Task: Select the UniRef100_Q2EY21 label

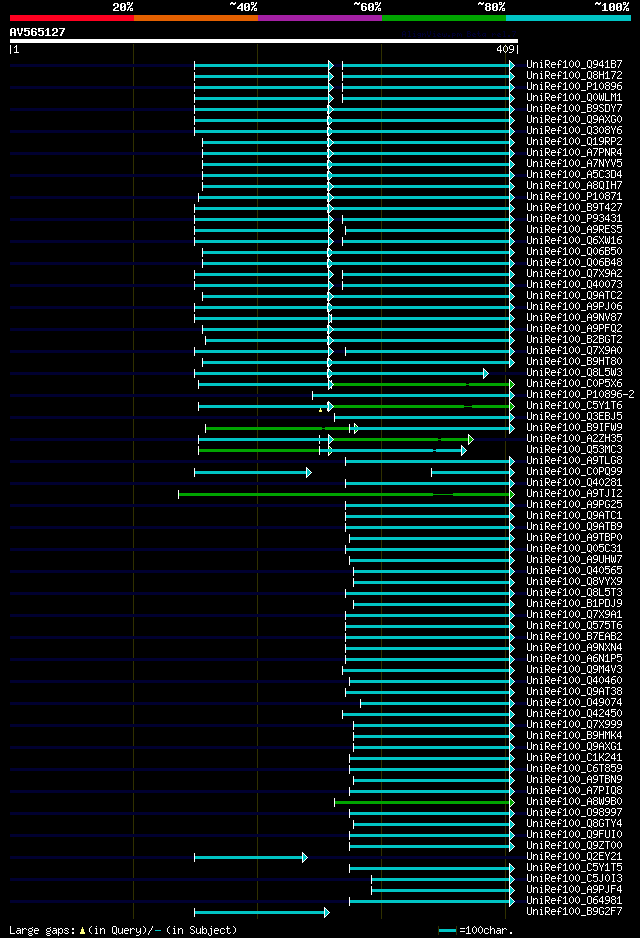Action: (574, 857)
